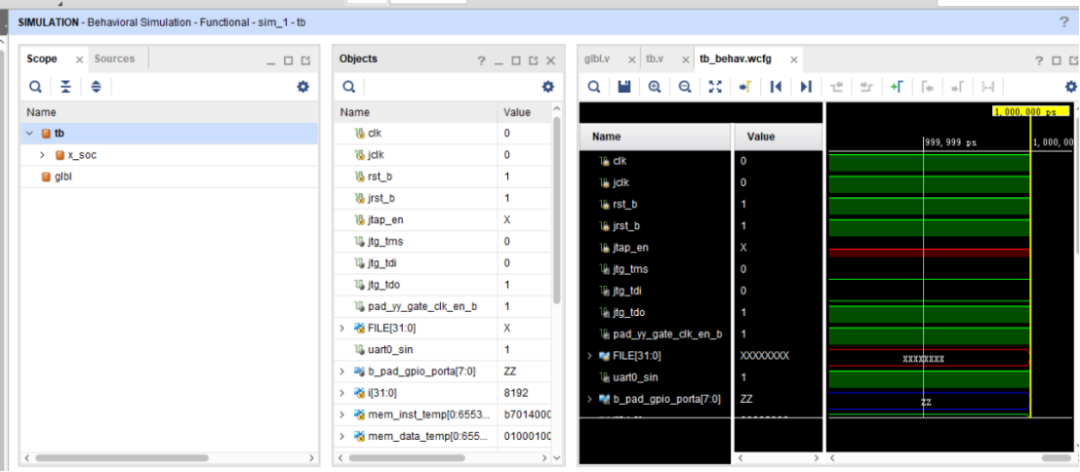Close the Scope tab
The image size is (1080, 472).
pos(79,60)
